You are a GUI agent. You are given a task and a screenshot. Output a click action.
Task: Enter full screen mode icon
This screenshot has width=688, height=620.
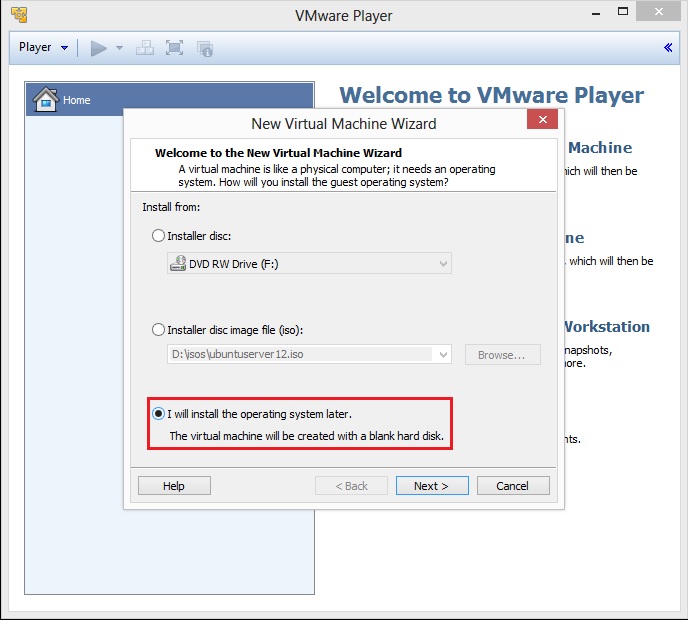tap(174, 48)
